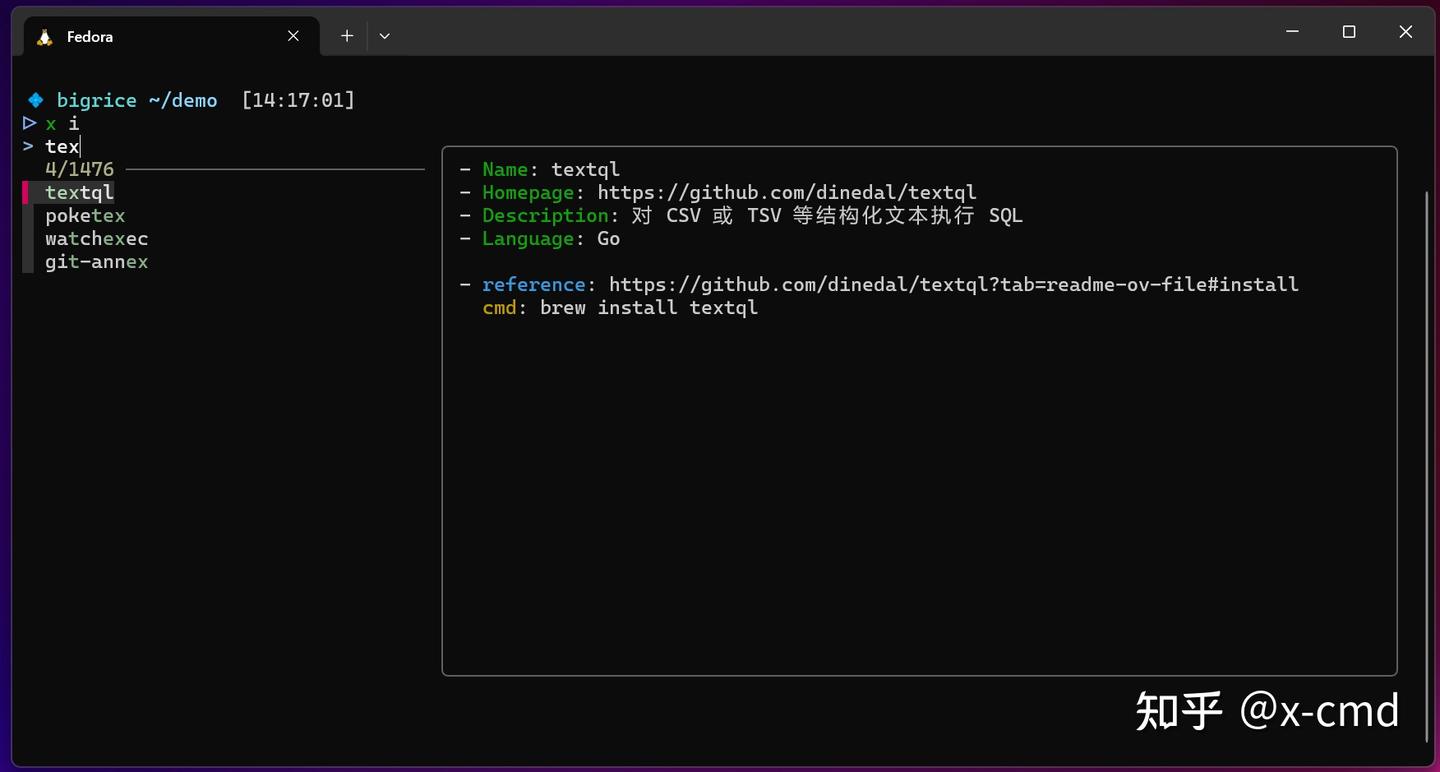Click the Tux penguin icon on the Fedora tab
Viewport: 1440px width, 772px height.
pos(43,36)
